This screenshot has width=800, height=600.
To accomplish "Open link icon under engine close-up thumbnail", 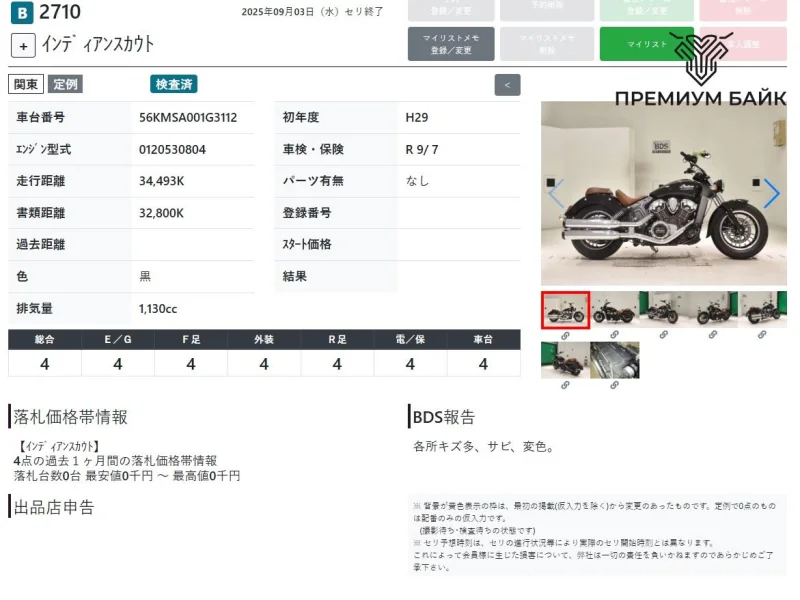I will 614,385.
